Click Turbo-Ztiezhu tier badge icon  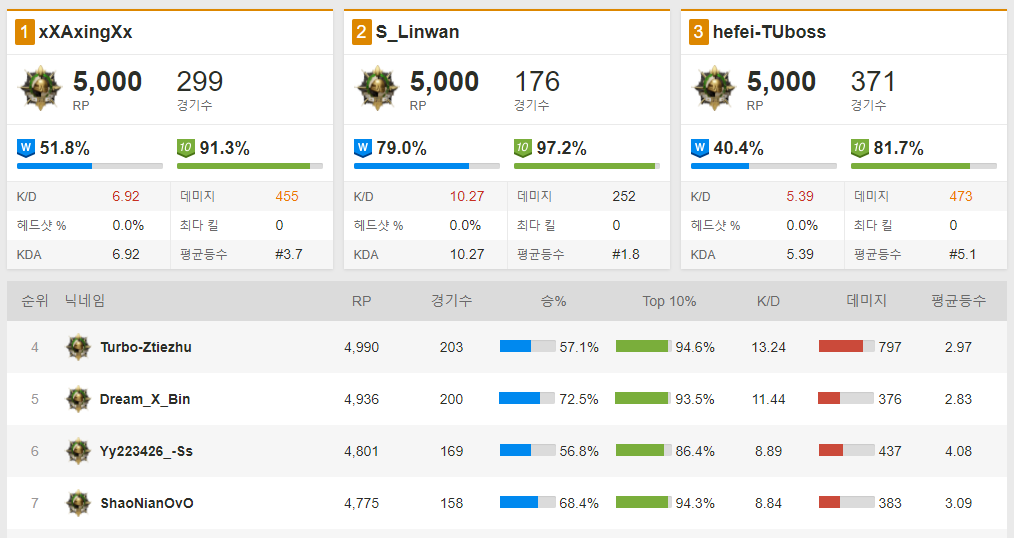pyautogui.click(x=78, y=347)
